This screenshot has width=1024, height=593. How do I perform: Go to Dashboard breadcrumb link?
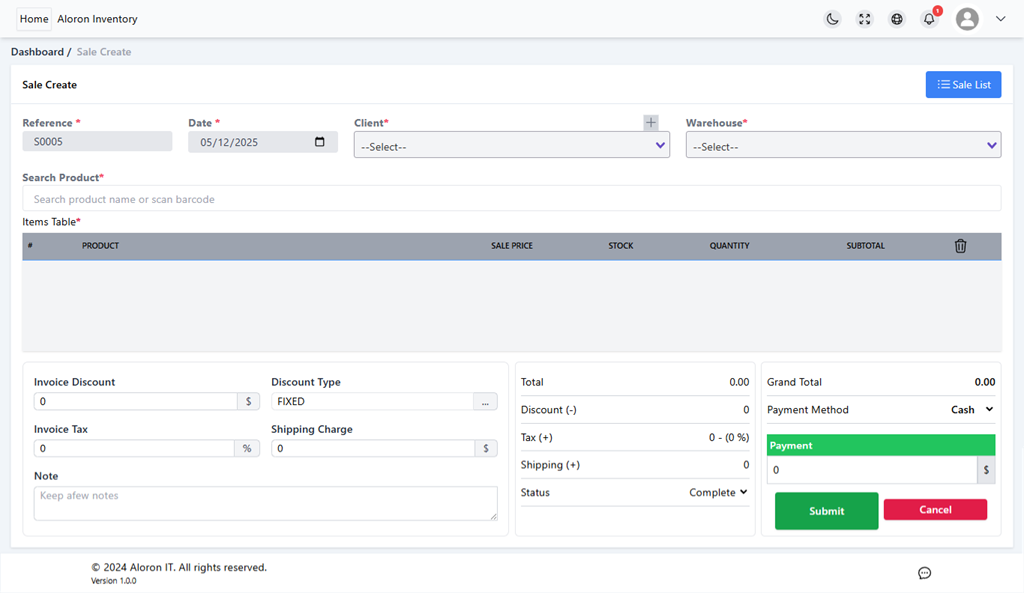[37, 52]
